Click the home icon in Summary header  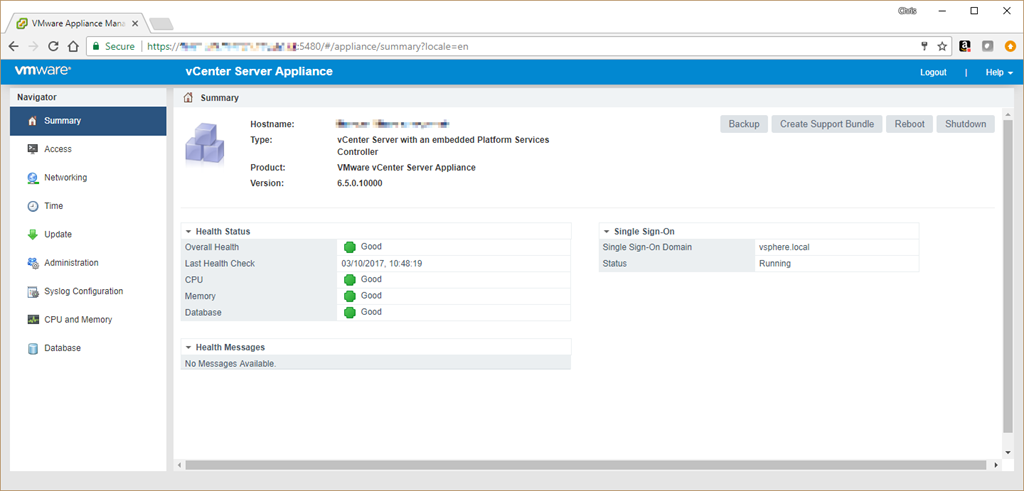point(188,98)
